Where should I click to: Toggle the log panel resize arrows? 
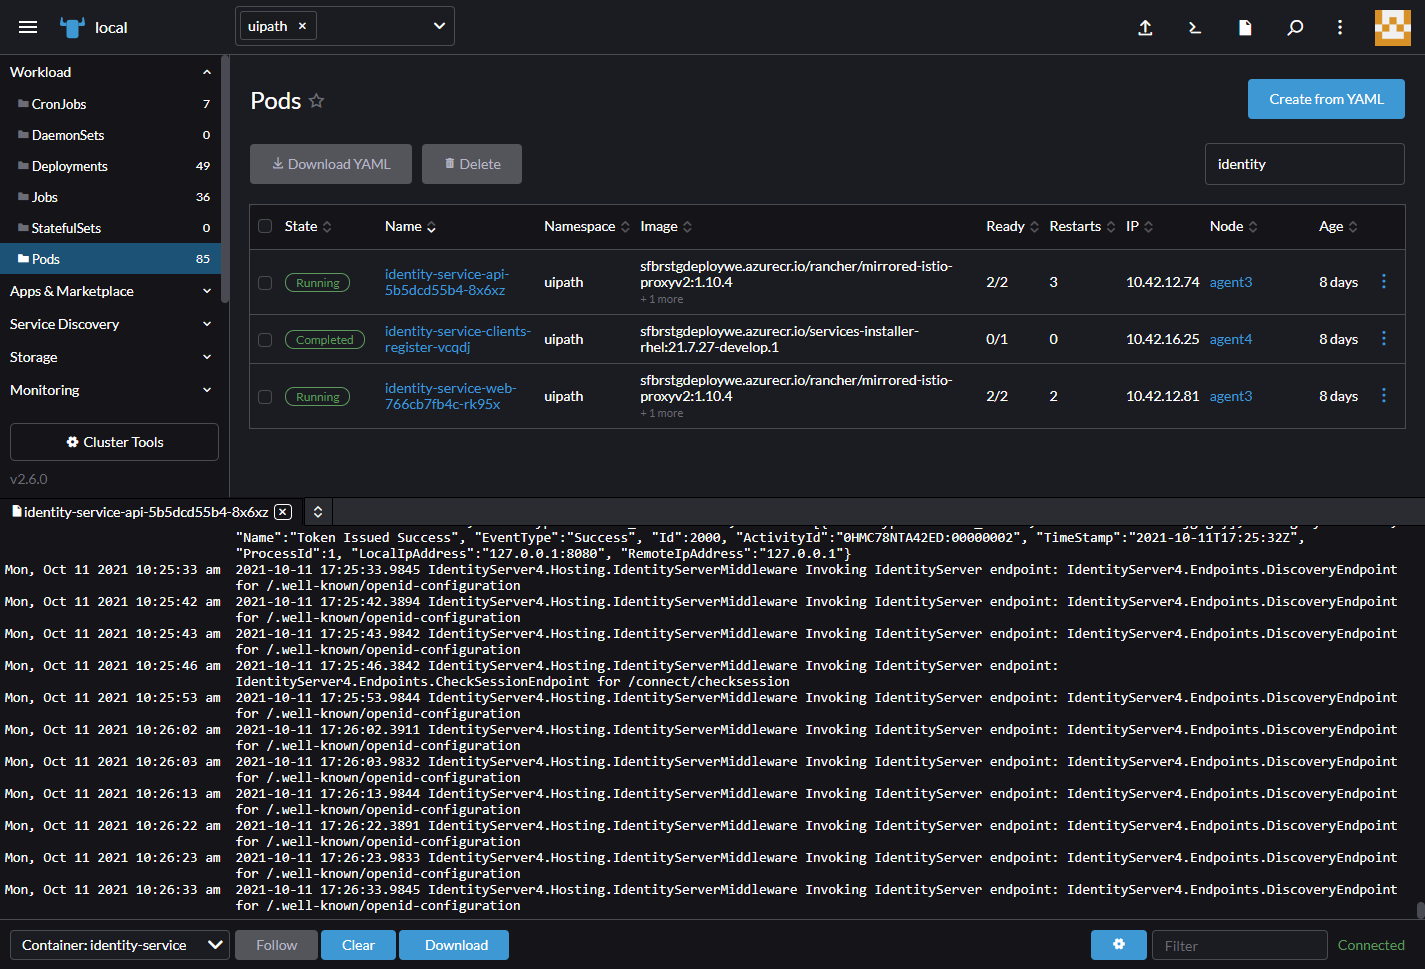[318, 512]
